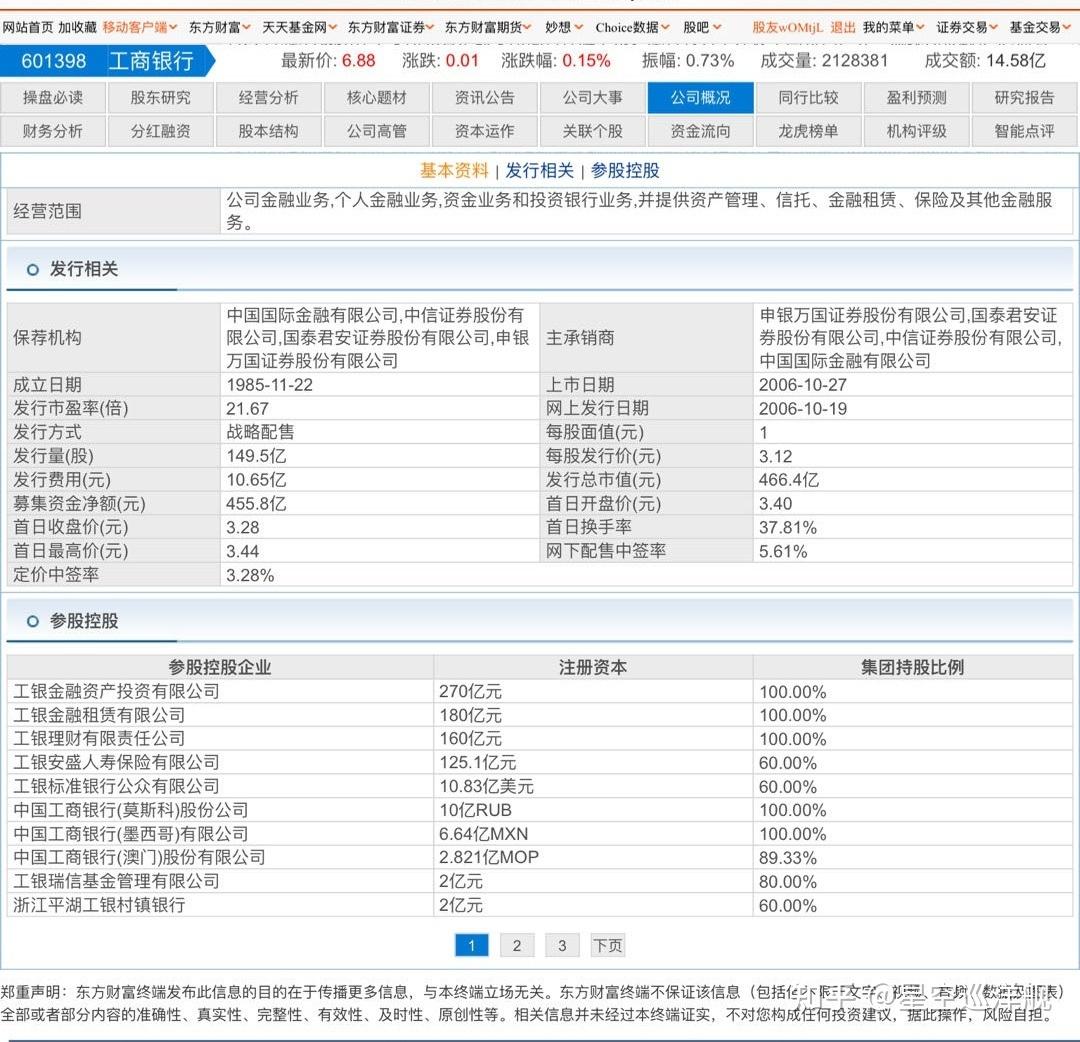Jump to 发行相关 section link
The height and width of the screenshot is (1042, 1080).
click(x=539, y=170)
